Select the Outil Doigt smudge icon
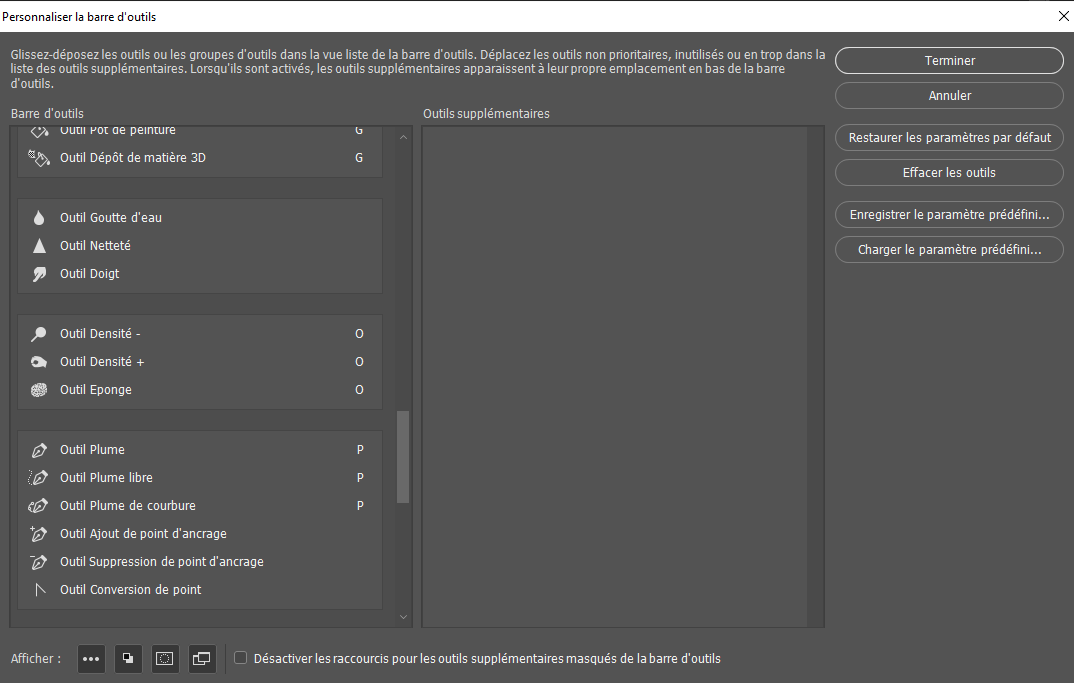Screen dimensions: 1074x683 click(39, 274)
